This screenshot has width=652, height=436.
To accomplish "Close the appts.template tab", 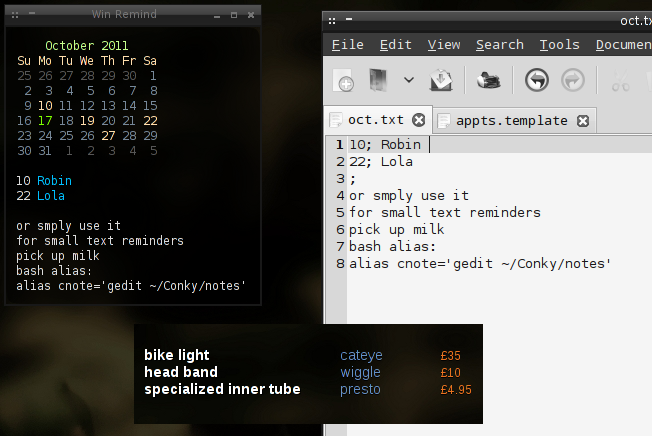I will (583, 121).
